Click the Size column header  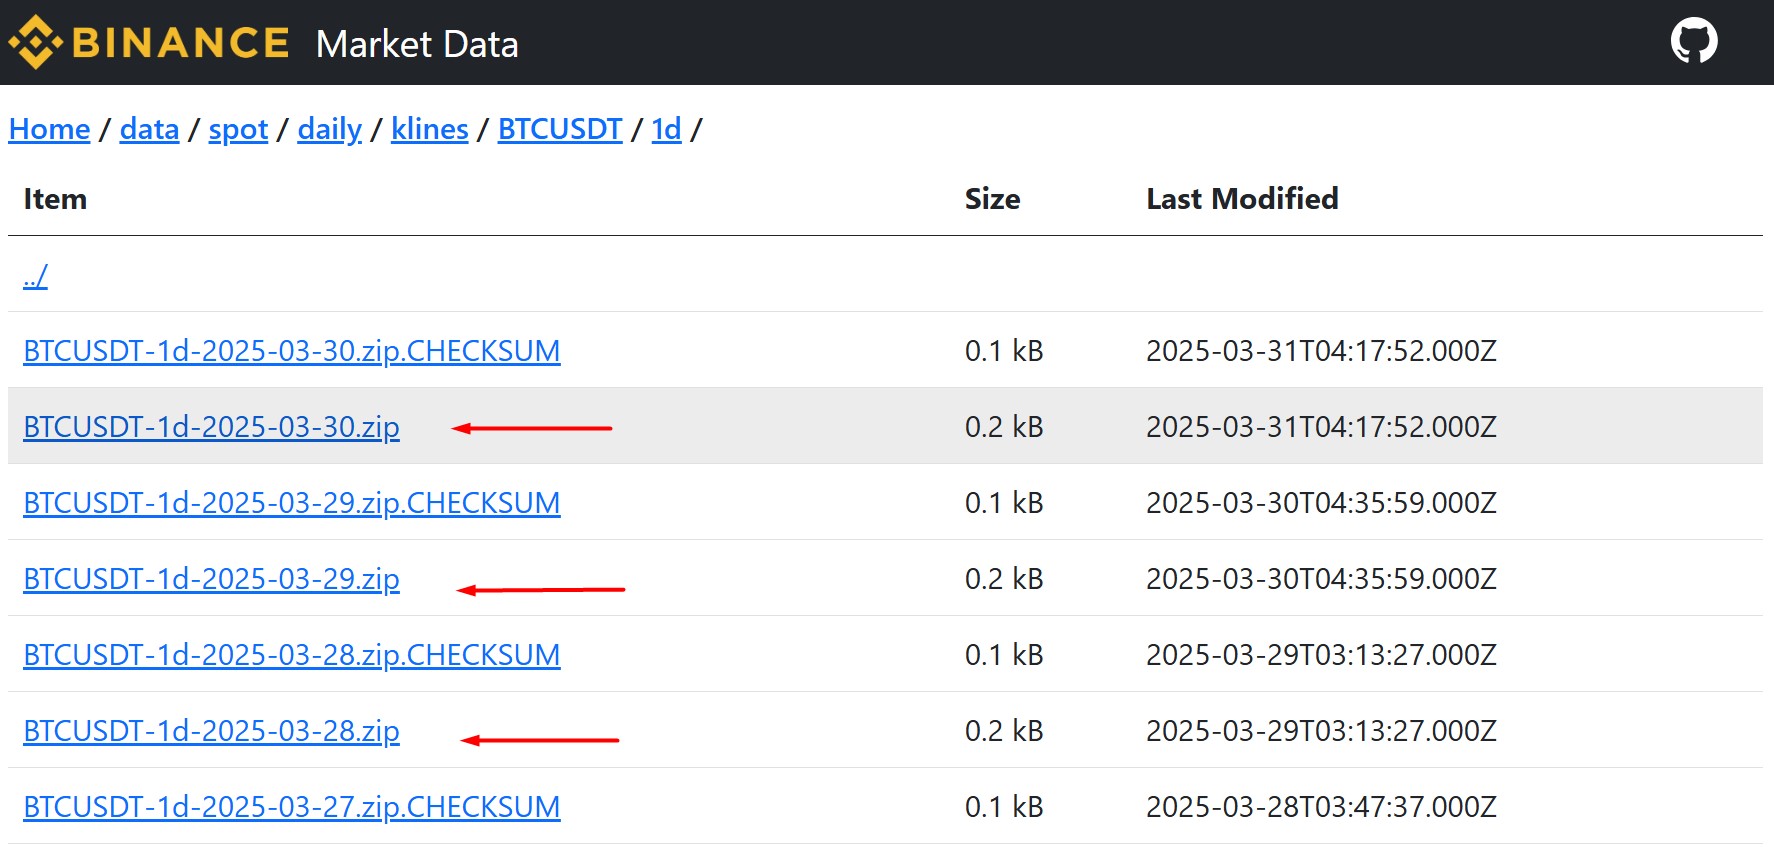(992, 199)
